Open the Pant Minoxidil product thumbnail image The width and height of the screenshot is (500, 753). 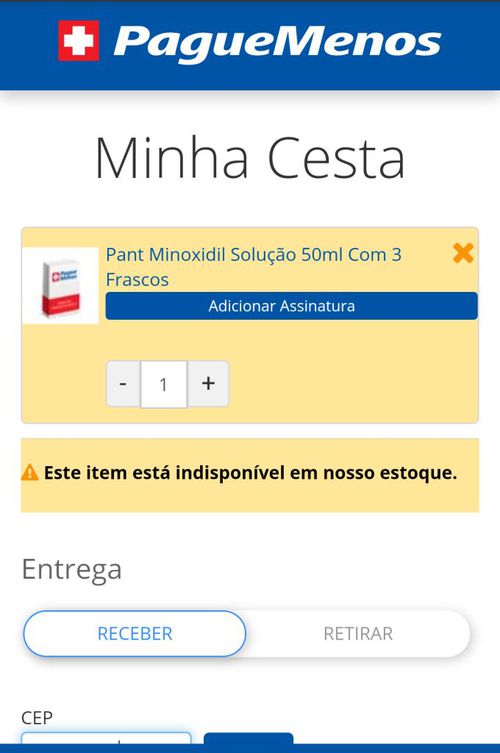point(61,286)
